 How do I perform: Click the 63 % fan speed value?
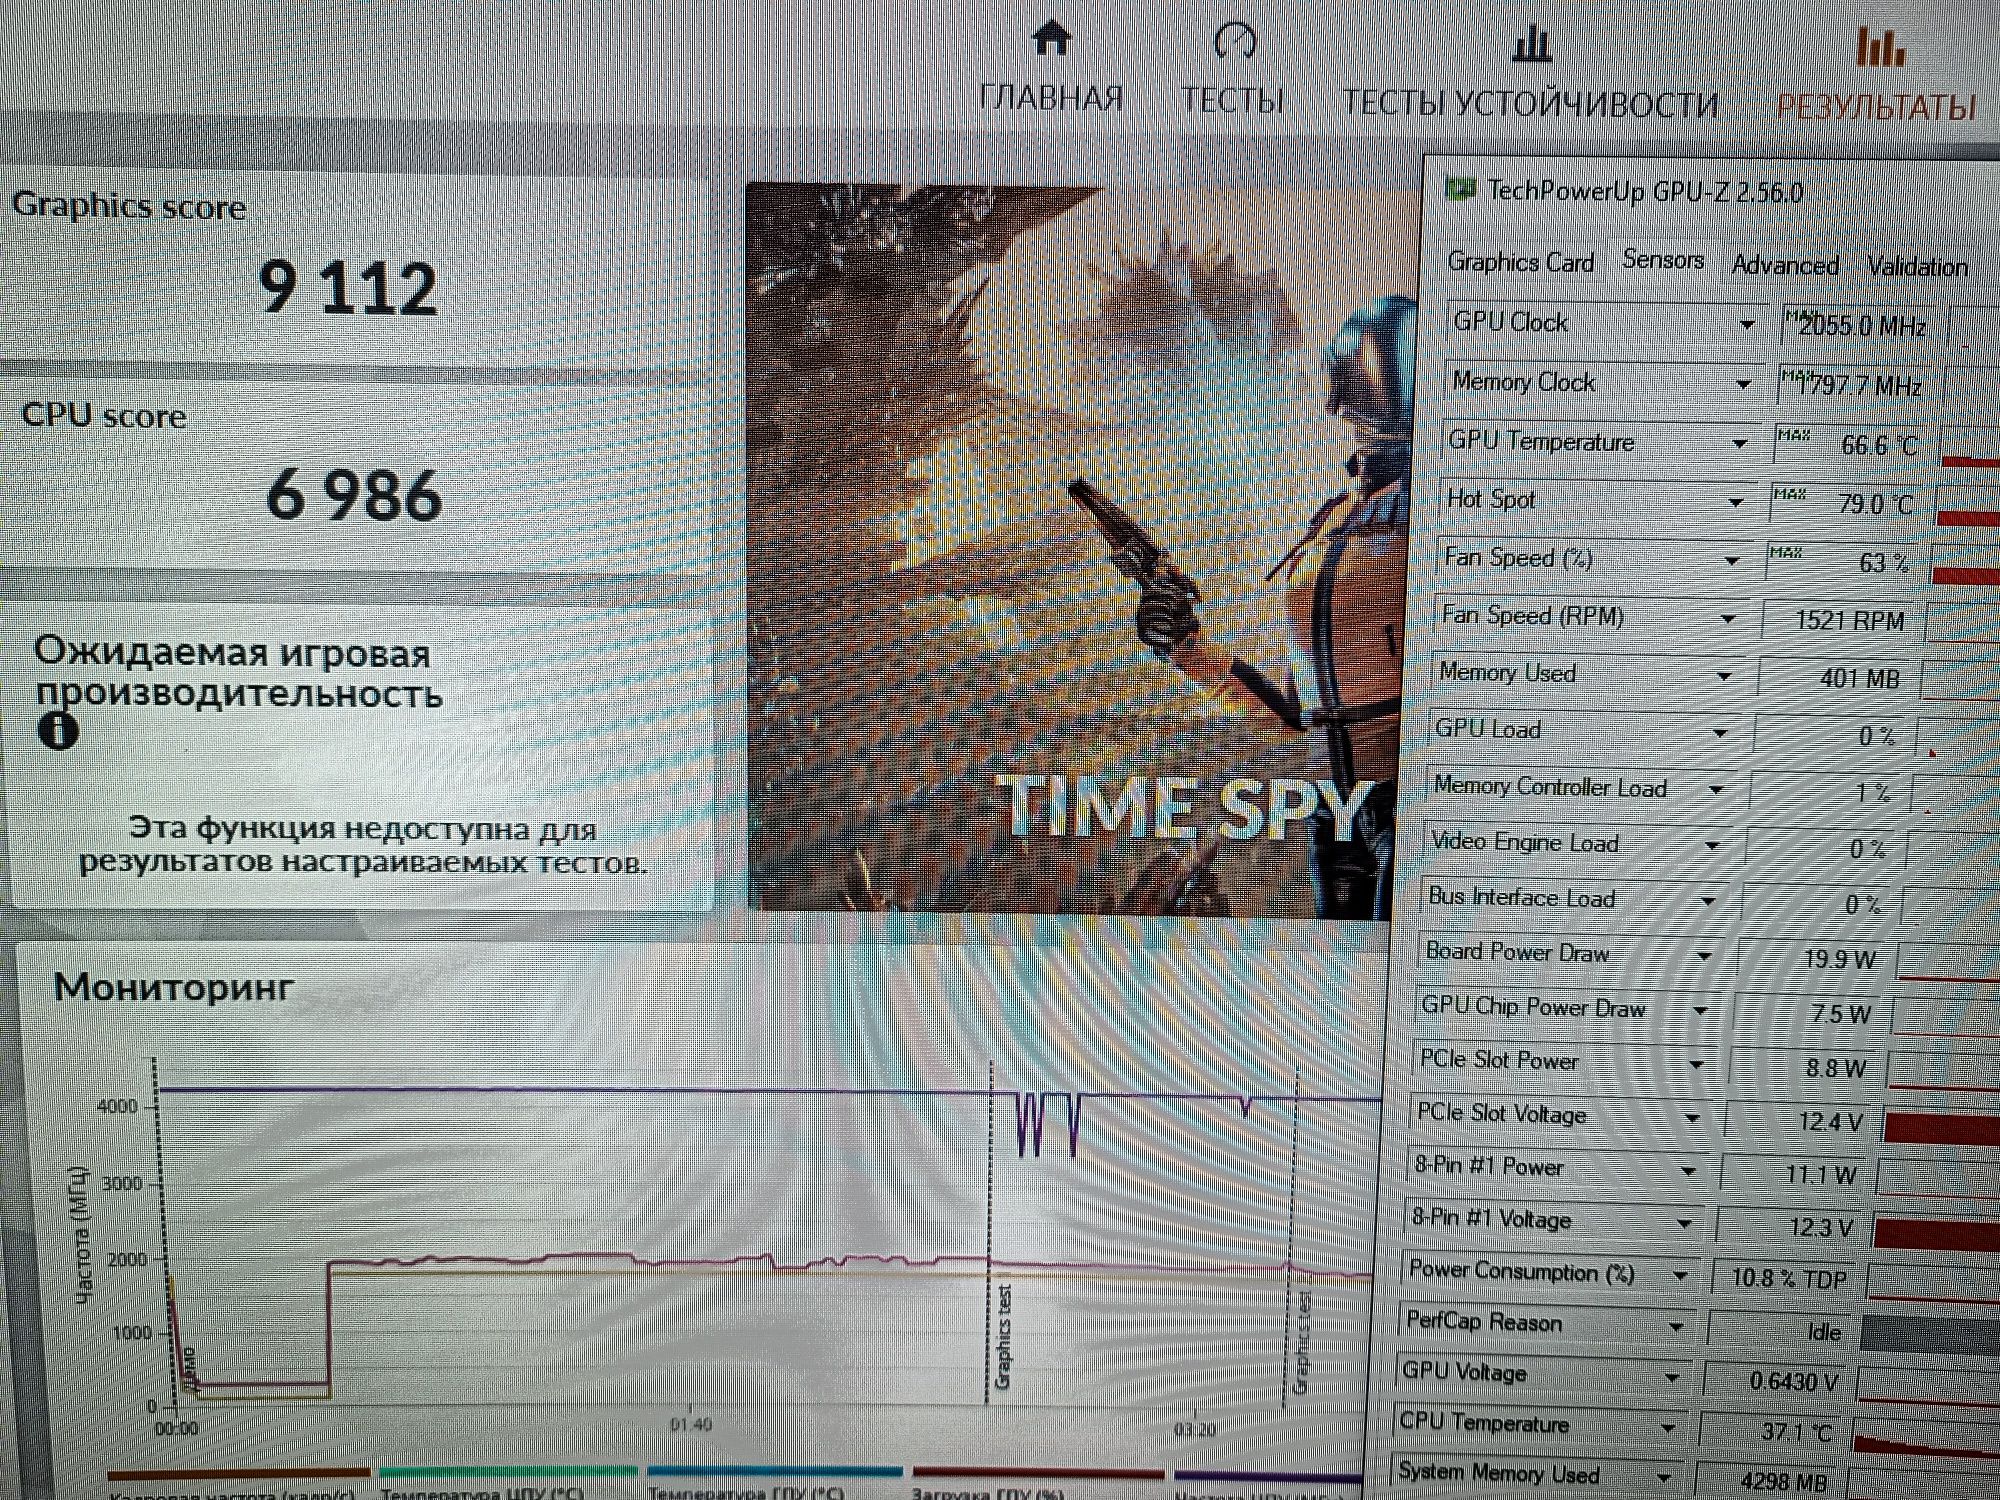(x=1883, y=563)
